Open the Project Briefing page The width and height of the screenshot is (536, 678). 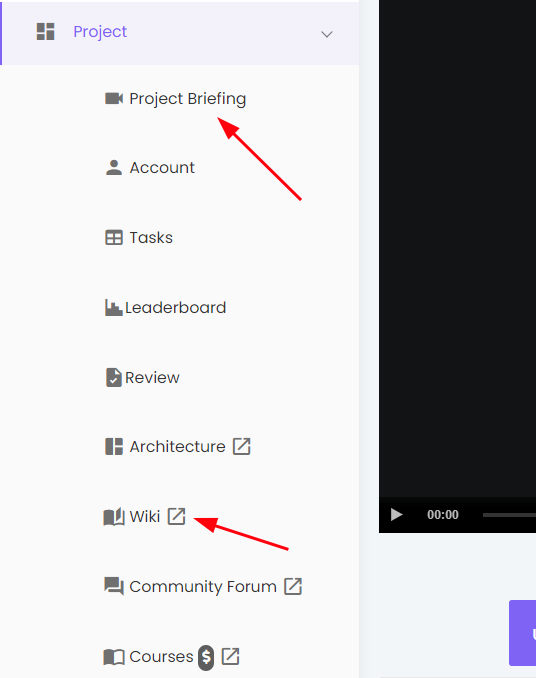[x=188, y=99]
